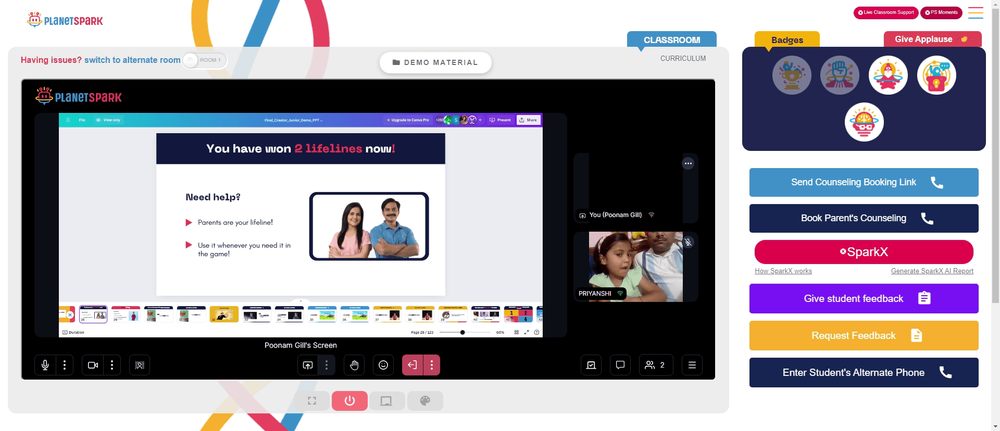Viewport: 1000px width, 431px height.
Task: Show participants list with count 2
Action: 656,365
